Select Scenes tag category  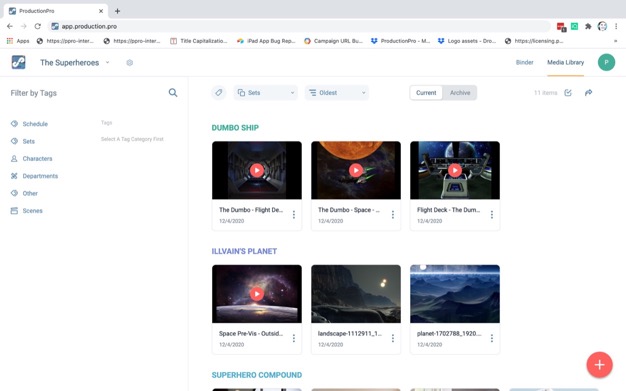tap(27, 211)
